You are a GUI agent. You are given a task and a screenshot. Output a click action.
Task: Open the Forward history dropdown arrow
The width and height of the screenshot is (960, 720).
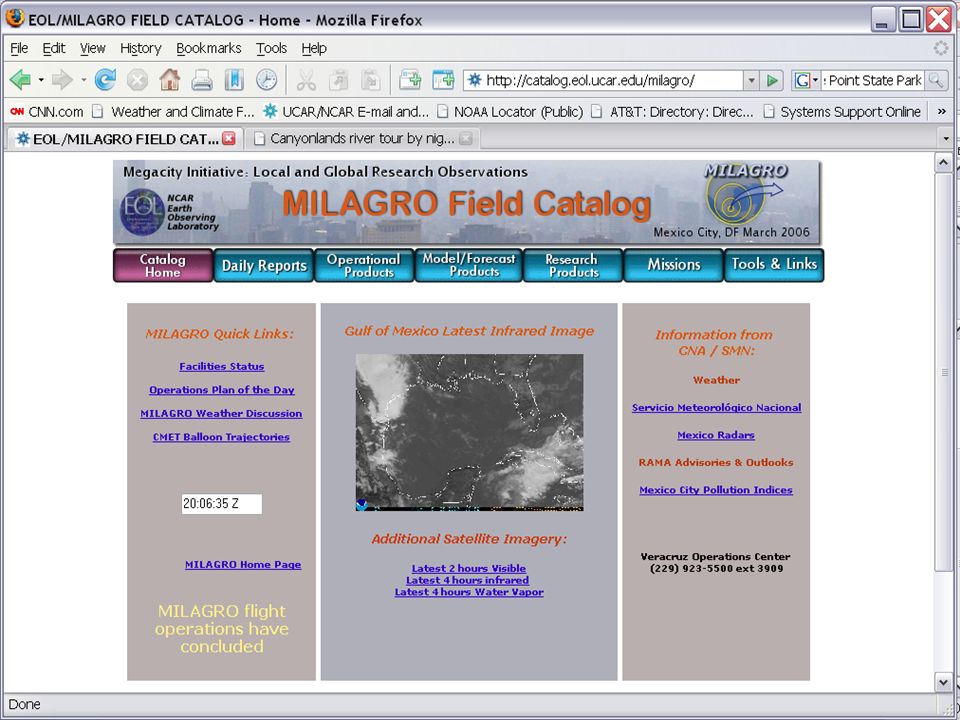pyautogui.click(x=83, y=80)
